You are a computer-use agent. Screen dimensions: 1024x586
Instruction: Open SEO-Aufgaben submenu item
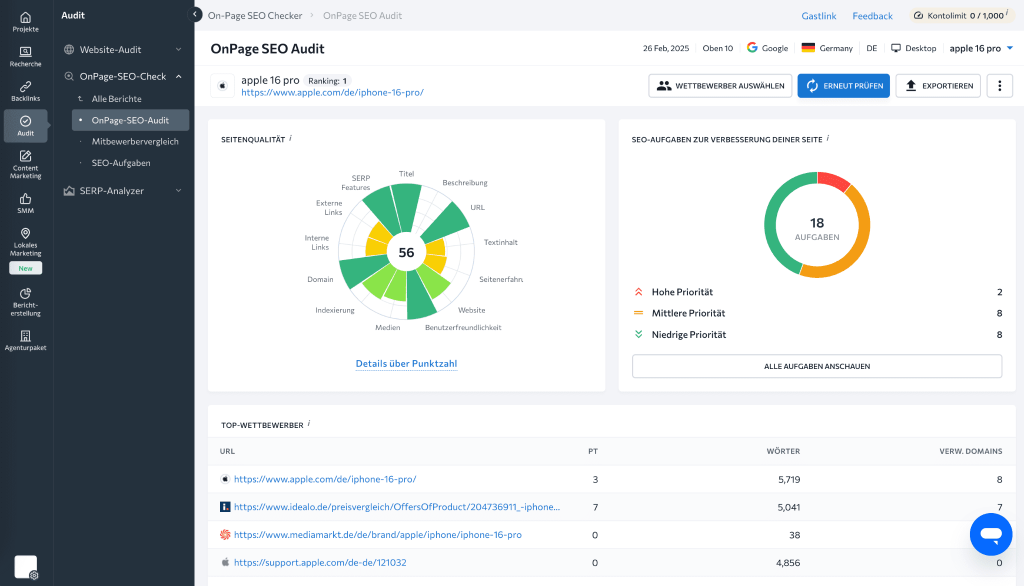[x=121, y=163]
